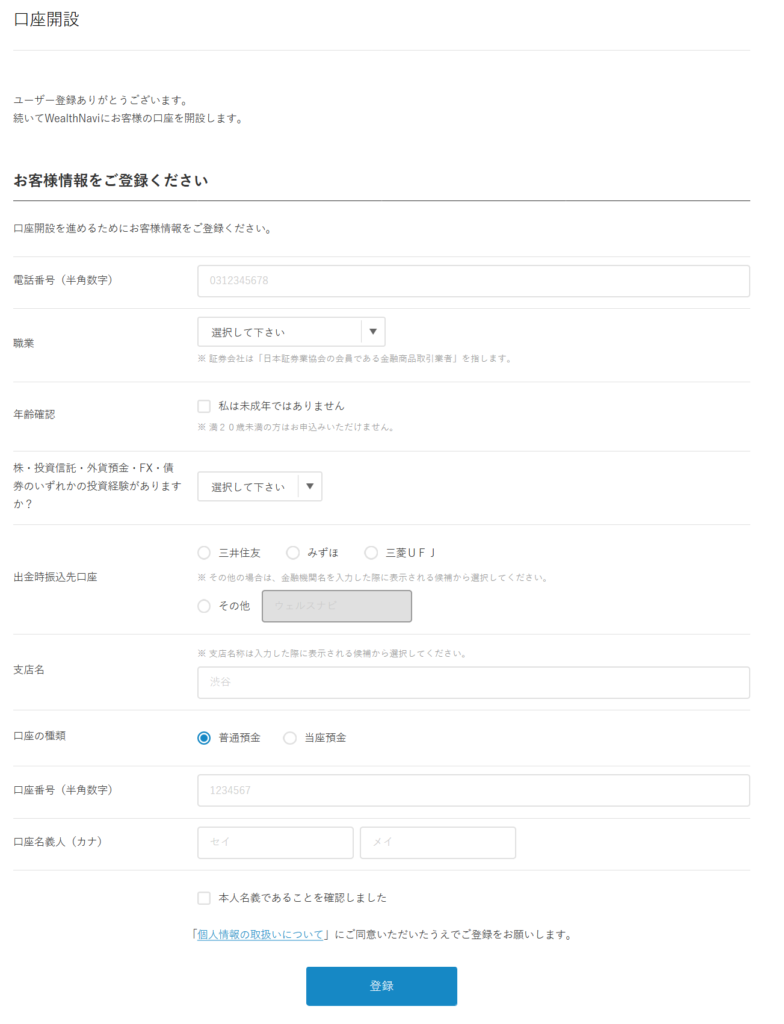Check the 本人名義であることを確認しました checkbox
The height and width of the screenshot is (1024, 784).
[204, 898]
